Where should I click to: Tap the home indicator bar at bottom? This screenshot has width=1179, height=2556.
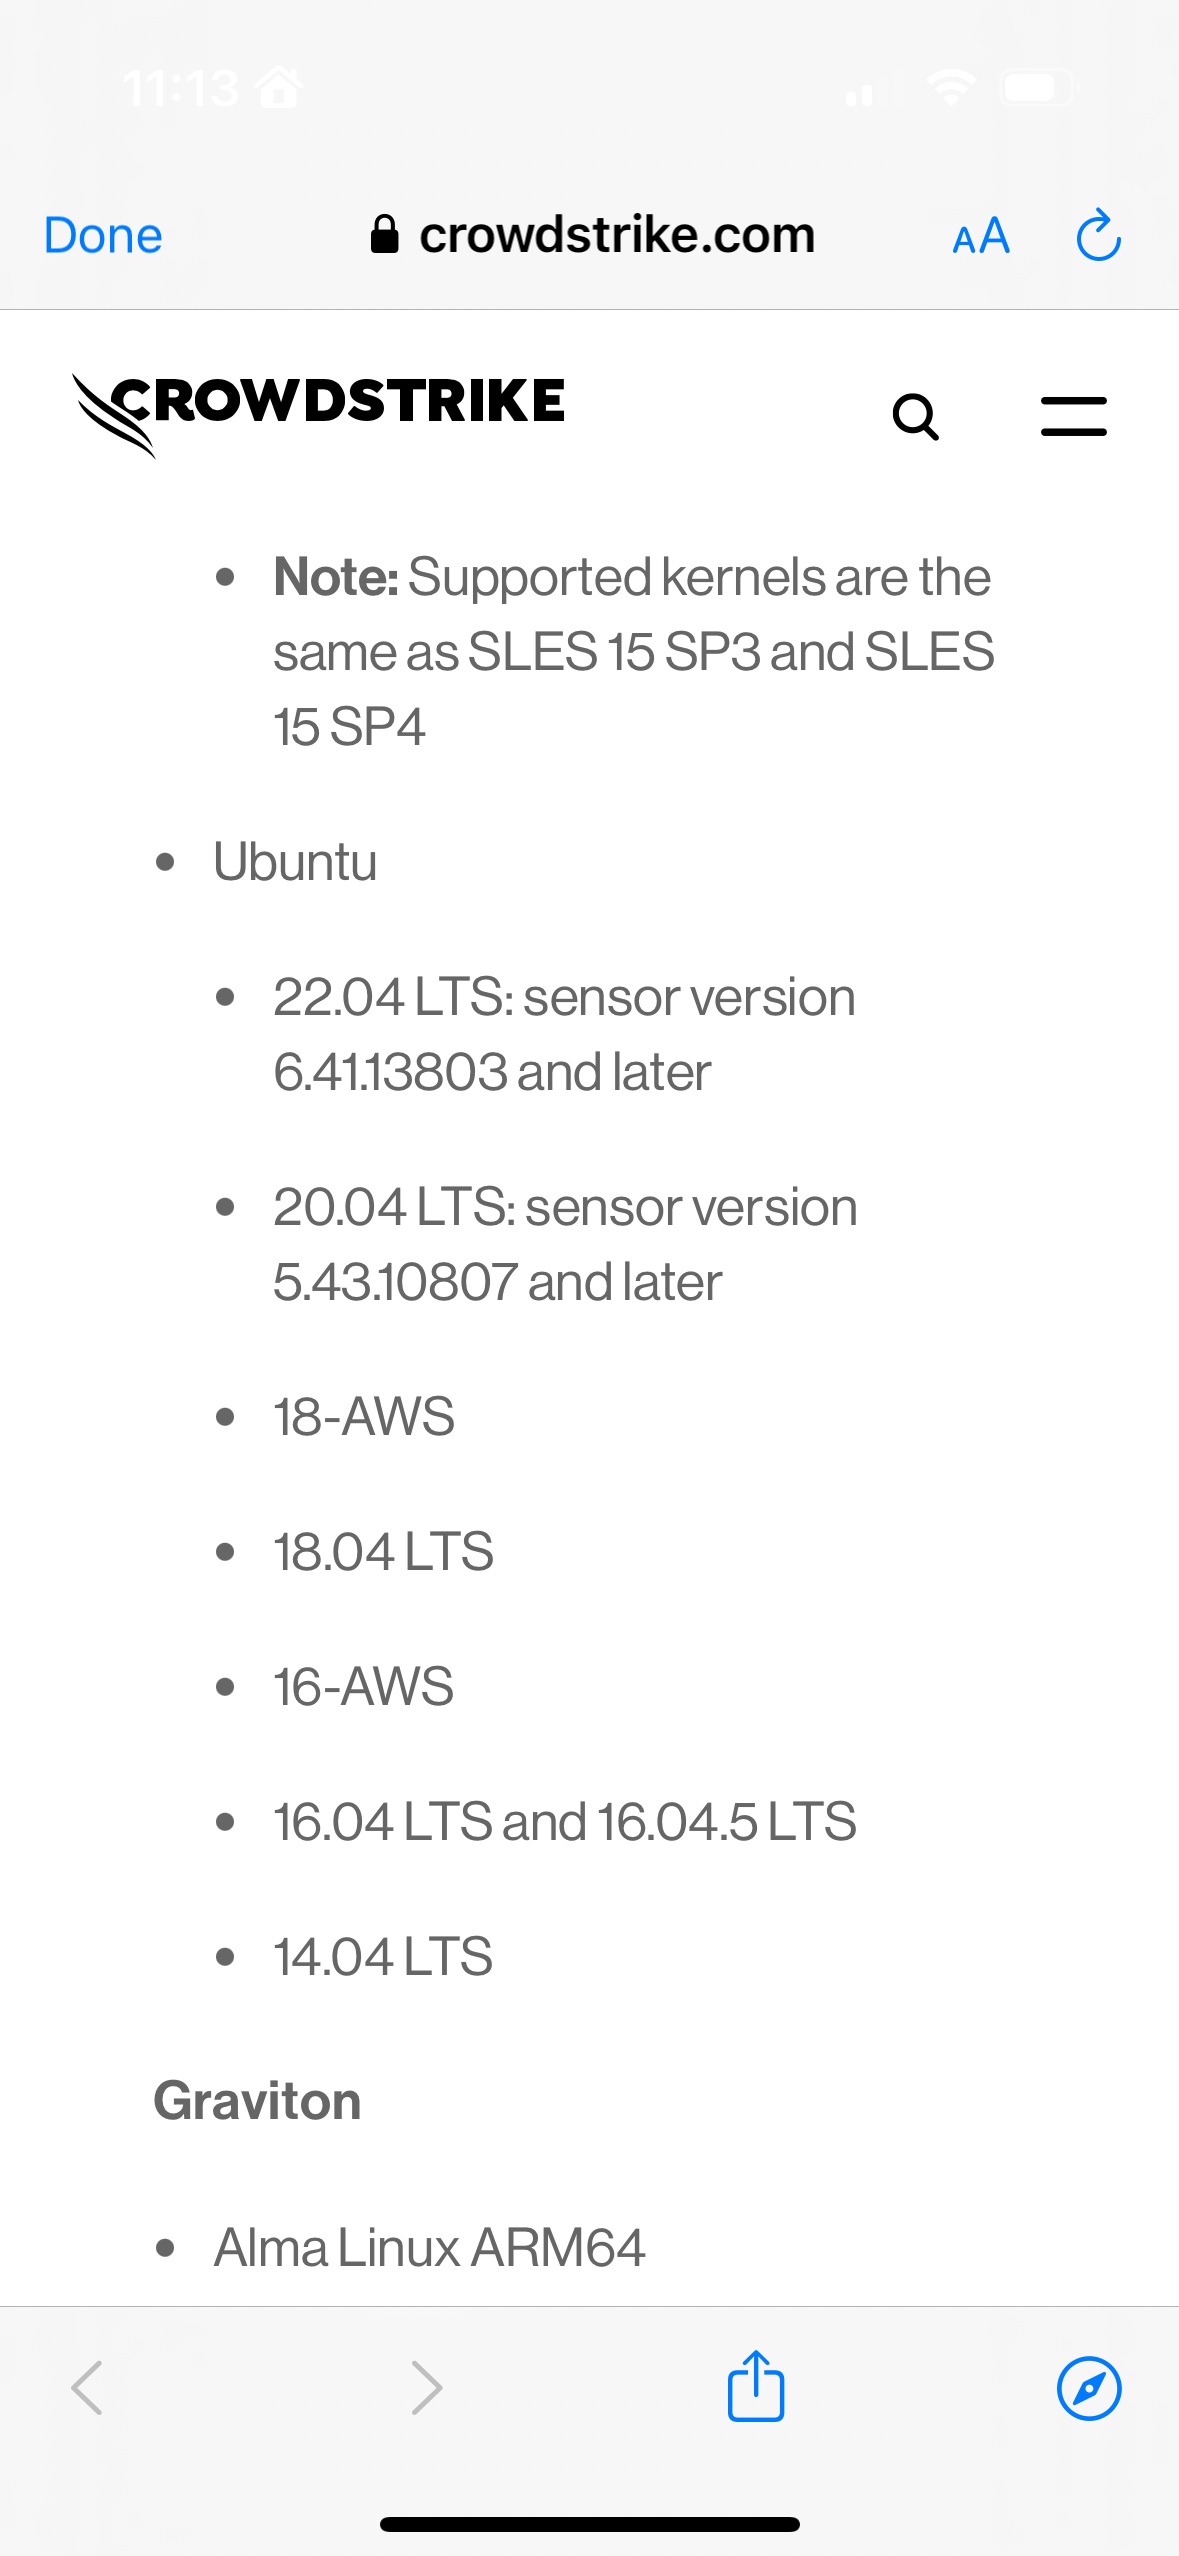590,2524
